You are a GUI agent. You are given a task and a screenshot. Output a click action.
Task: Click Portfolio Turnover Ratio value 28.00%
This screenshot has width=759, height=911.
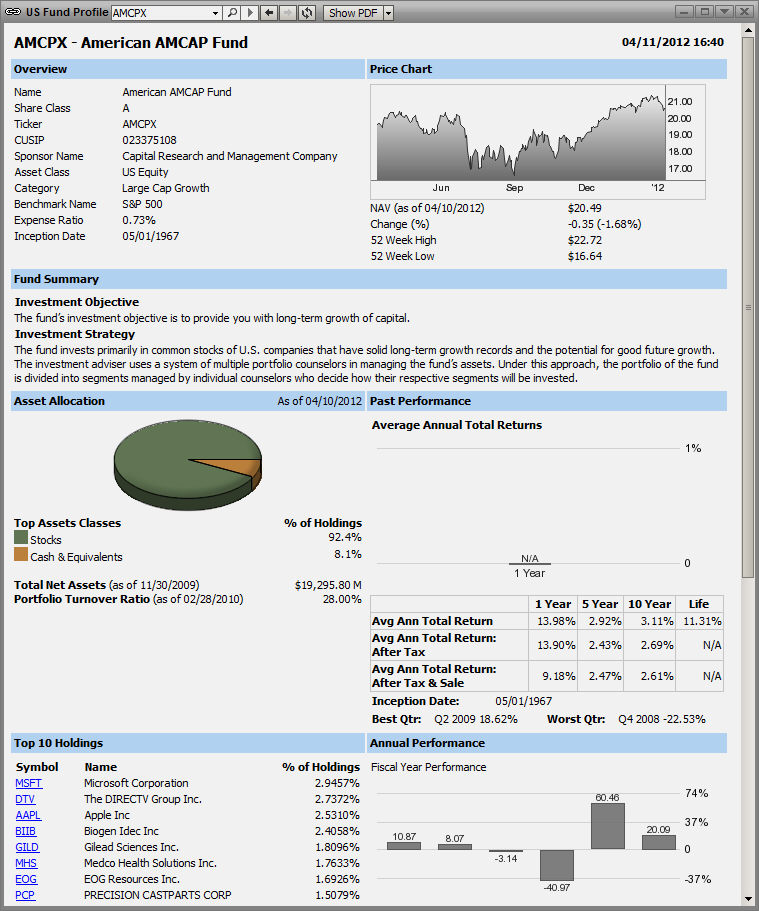(x=342, y=599)
